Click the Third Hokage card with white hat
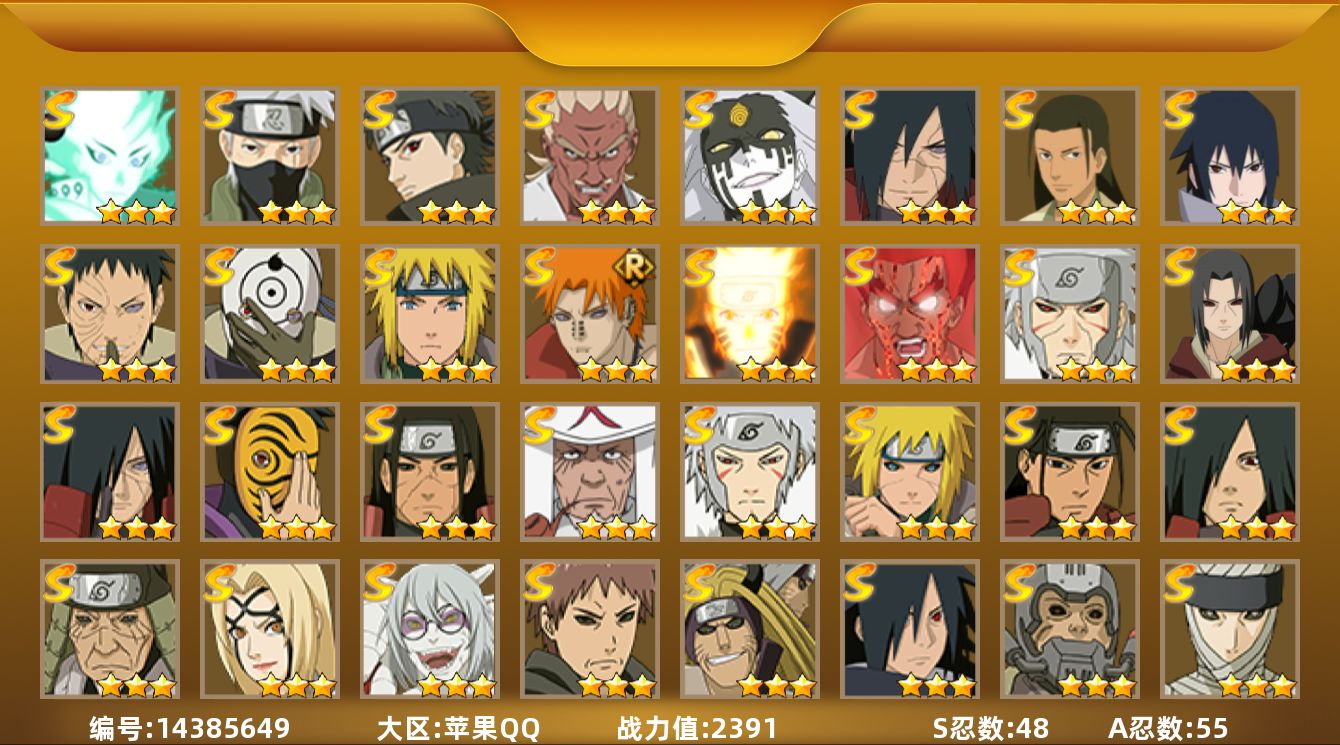The image size is (1340, 745). click(x=590, y=471)
